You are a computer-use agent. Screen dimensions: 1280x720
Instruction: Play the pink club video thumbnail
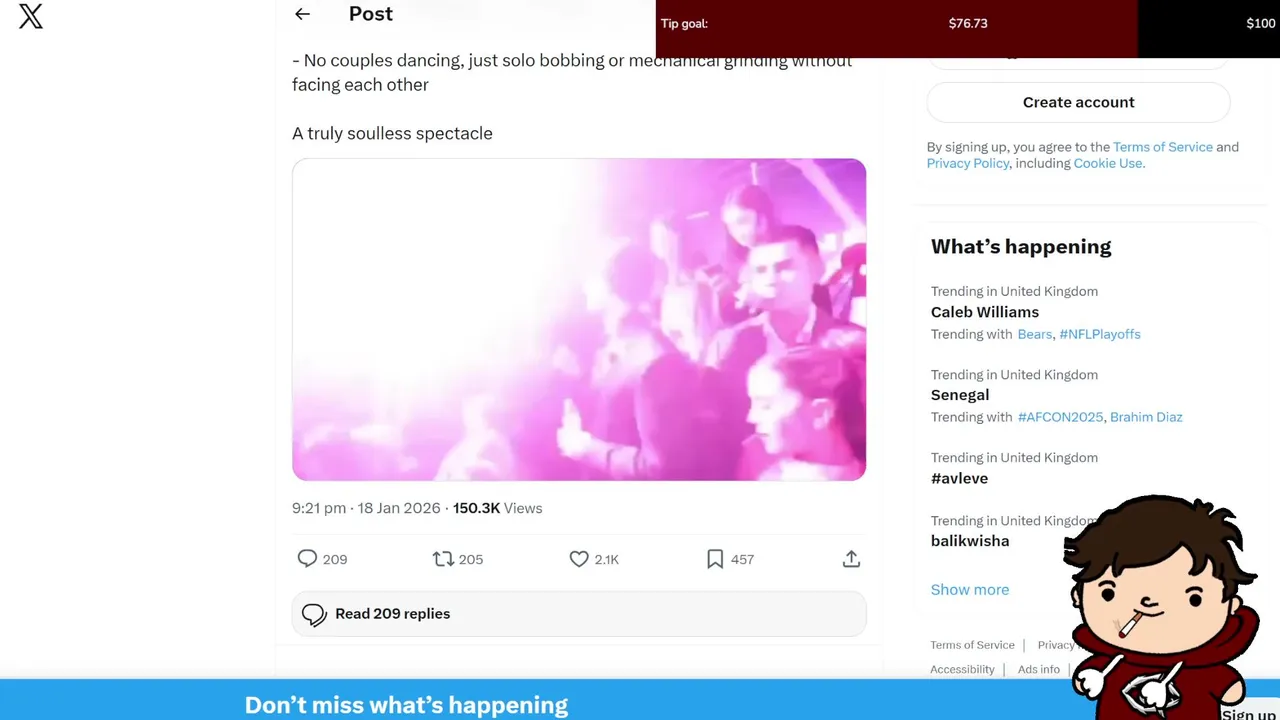coord(579,319)
